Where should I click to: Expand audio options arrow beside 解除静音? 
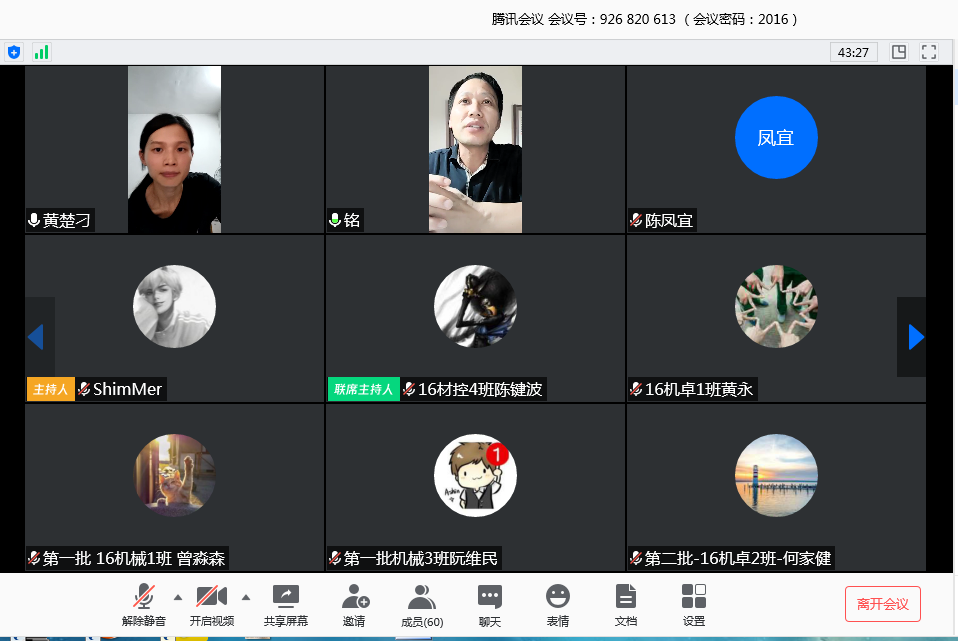point(178,597)
